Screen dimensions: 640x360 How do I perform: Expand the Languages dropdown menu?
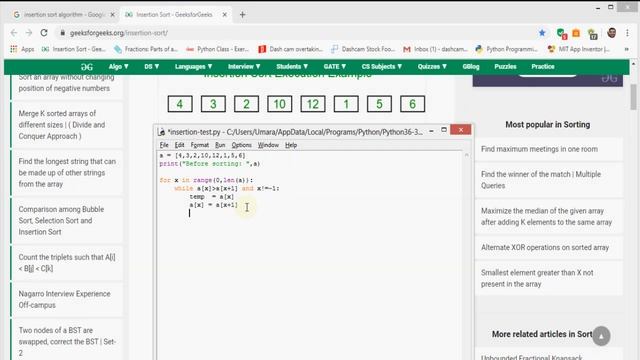[x=193, y=67]
